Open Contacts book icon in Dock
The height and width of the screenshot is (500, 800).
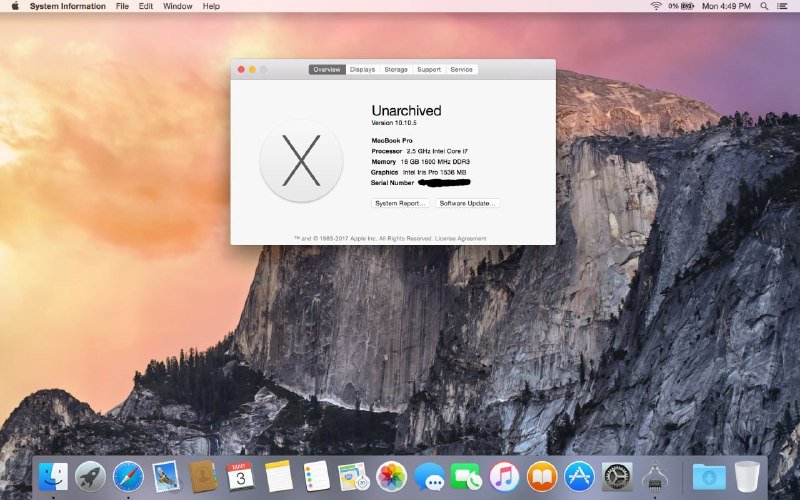tap(203, 477)
